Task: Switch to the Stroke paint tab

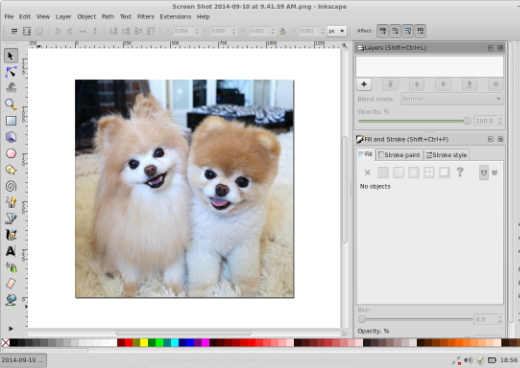Action: pyautogui.click(x=399, y=155)
